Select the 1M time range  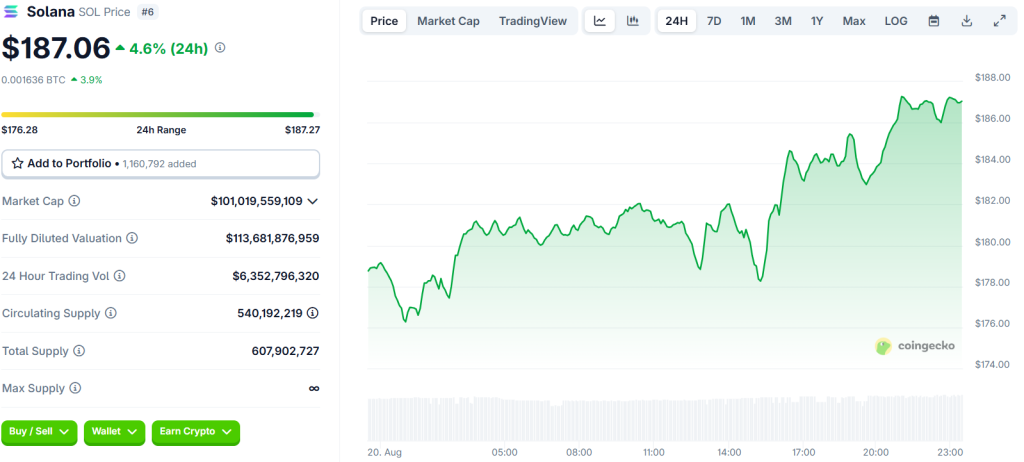pyautogui.click(x=748, y=21)
